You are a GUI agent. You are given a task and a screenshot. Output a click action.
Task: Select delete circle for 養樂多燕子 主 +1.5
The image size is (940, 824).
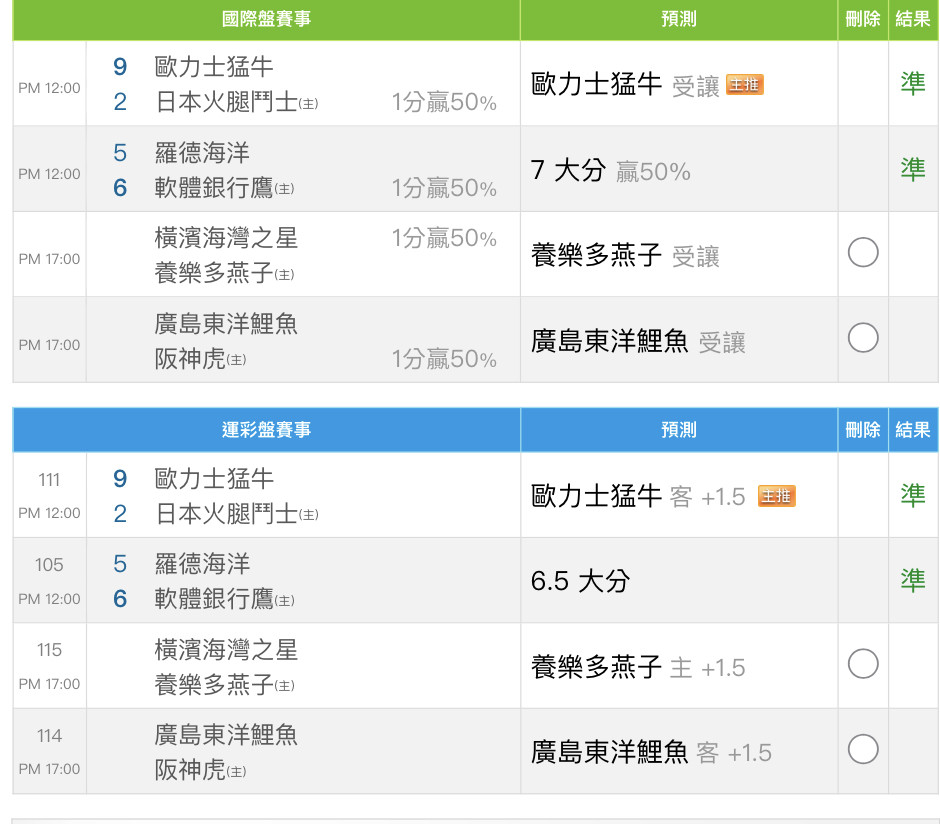863,663
